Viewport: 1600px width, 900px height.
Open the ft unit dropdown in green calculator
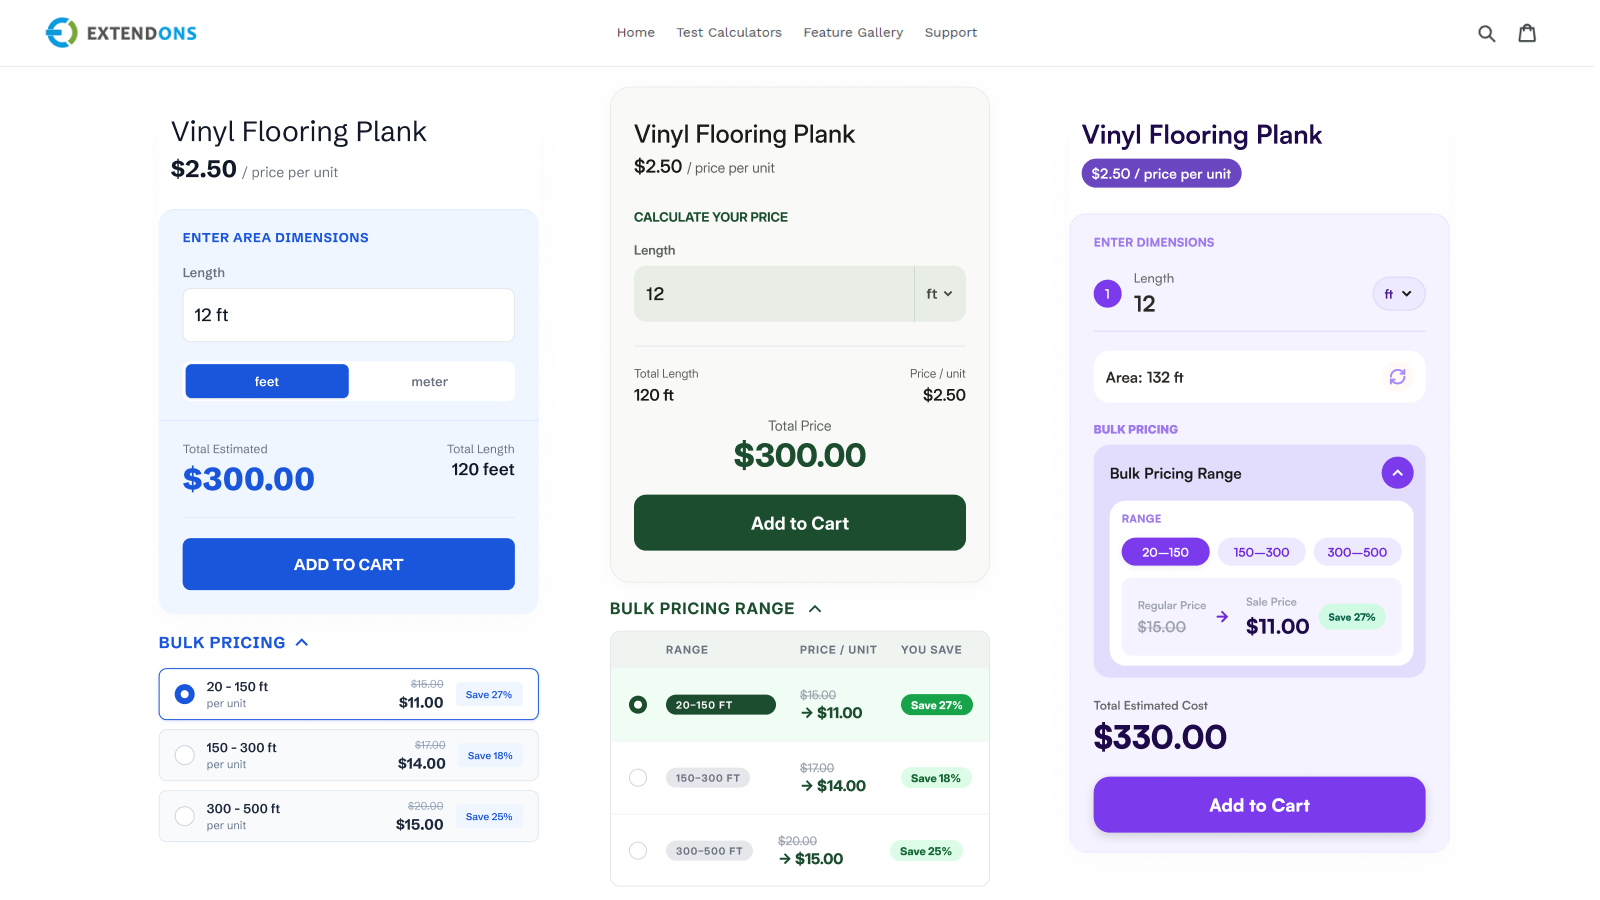[x=940, y=294]
